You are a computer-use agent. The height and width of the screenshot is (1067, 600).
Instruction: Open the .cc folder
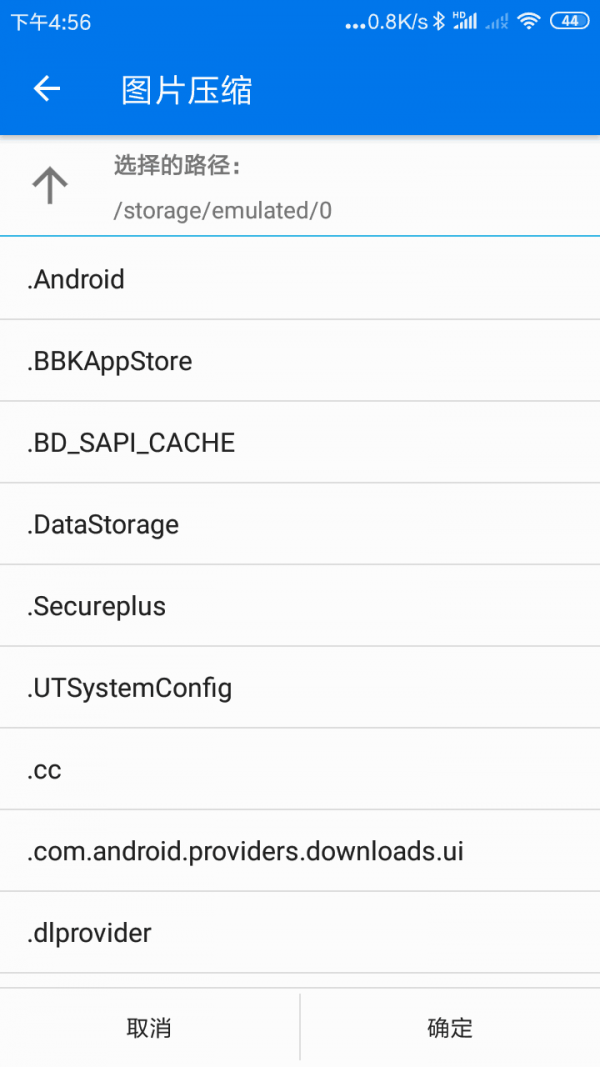300,770
